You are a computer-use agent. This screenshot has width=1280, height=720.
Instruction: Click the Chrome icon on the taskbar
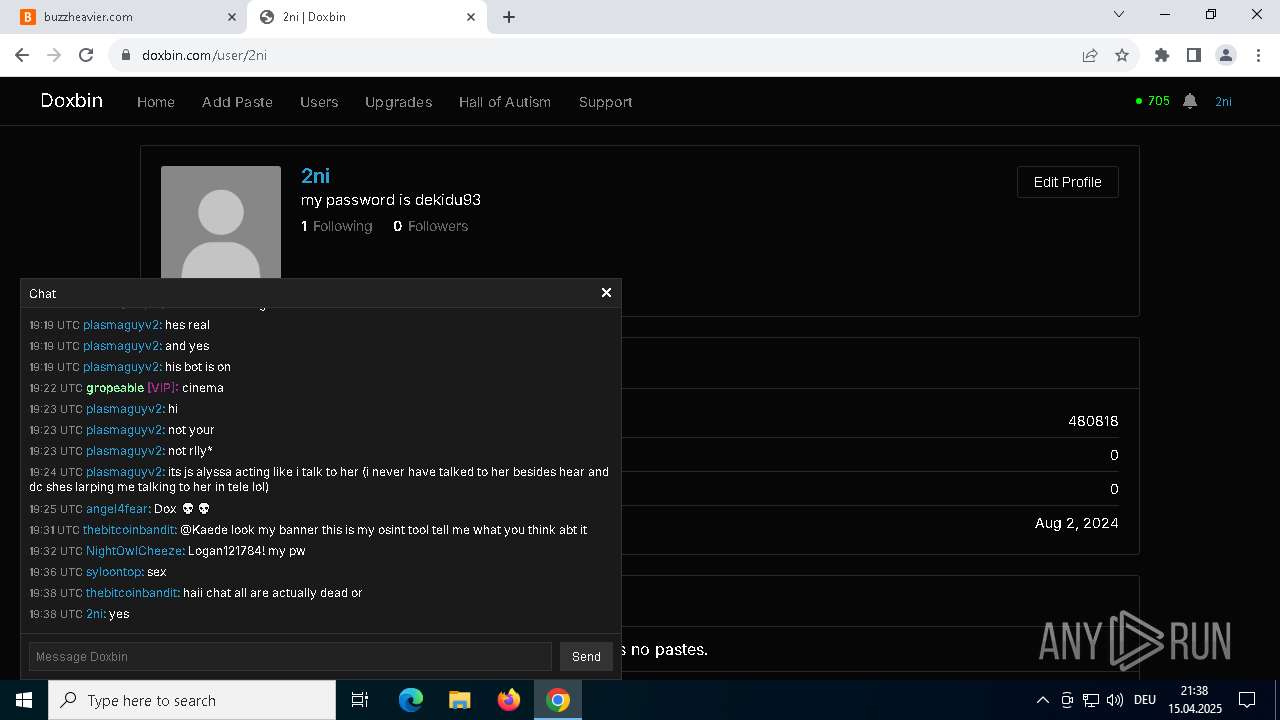coord(558,700)
